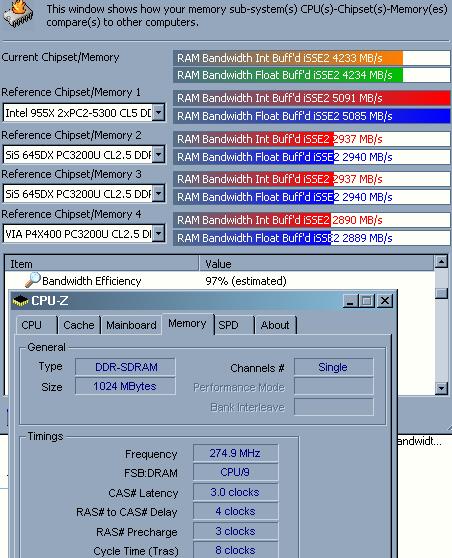
Task: Open Reference Chipset/Memory 4 dropdown arrow
Action: click(158, 233)
